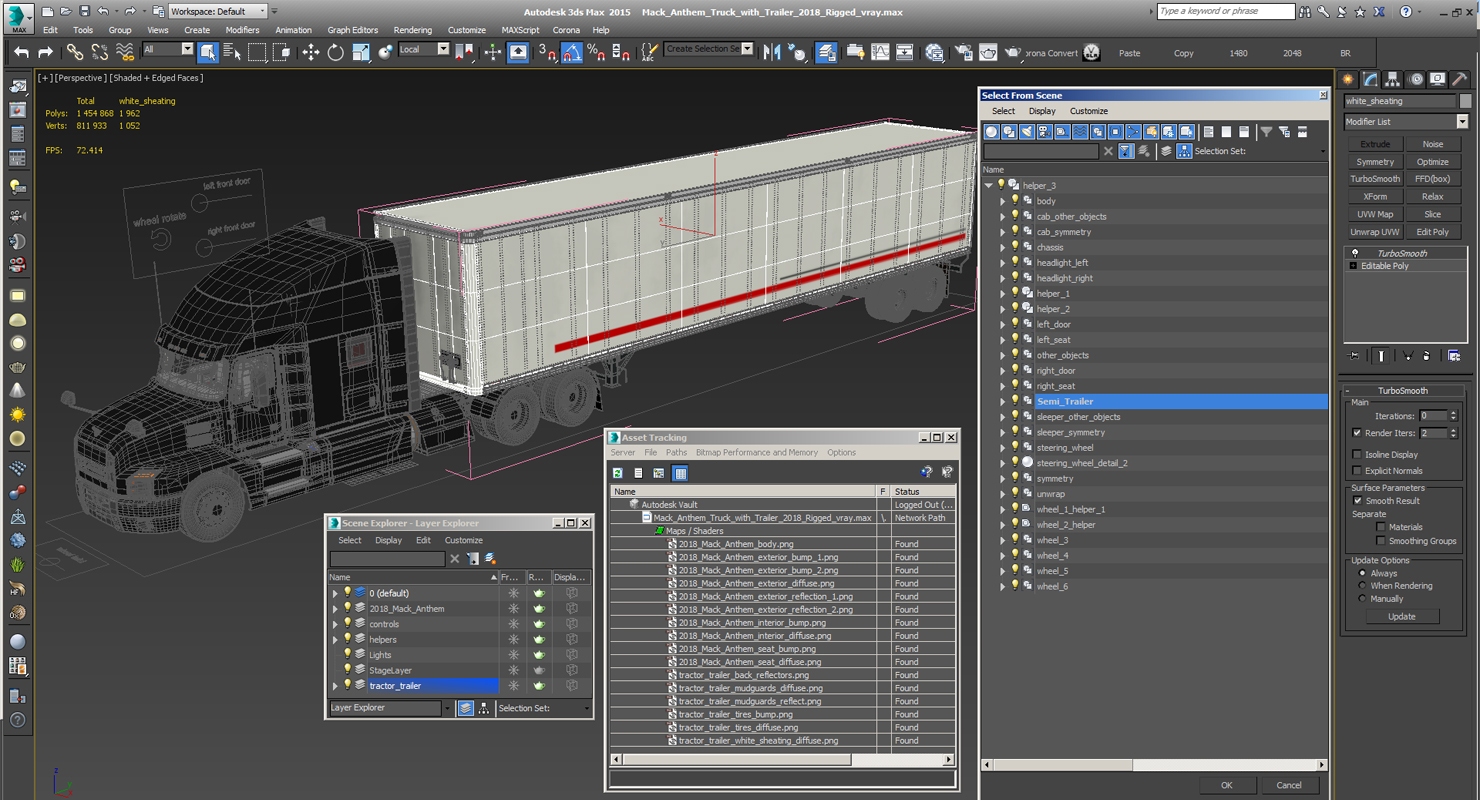
Task: Open Select by Name tool
Action: [232, 52]
